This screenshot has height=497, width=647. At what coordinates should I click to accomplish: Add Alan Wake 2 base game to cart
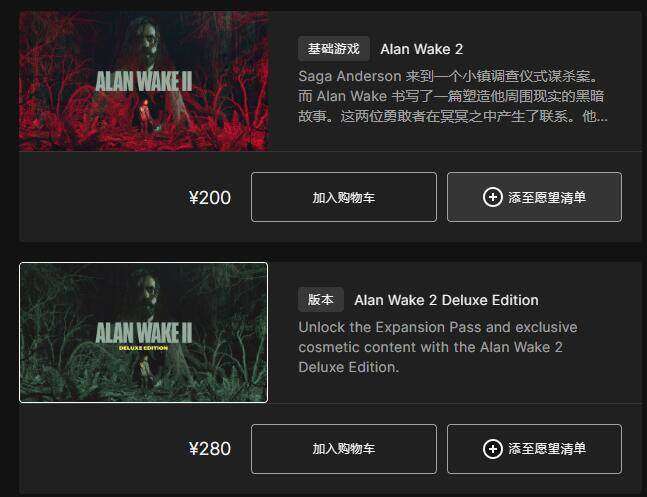tap(344, 197)
